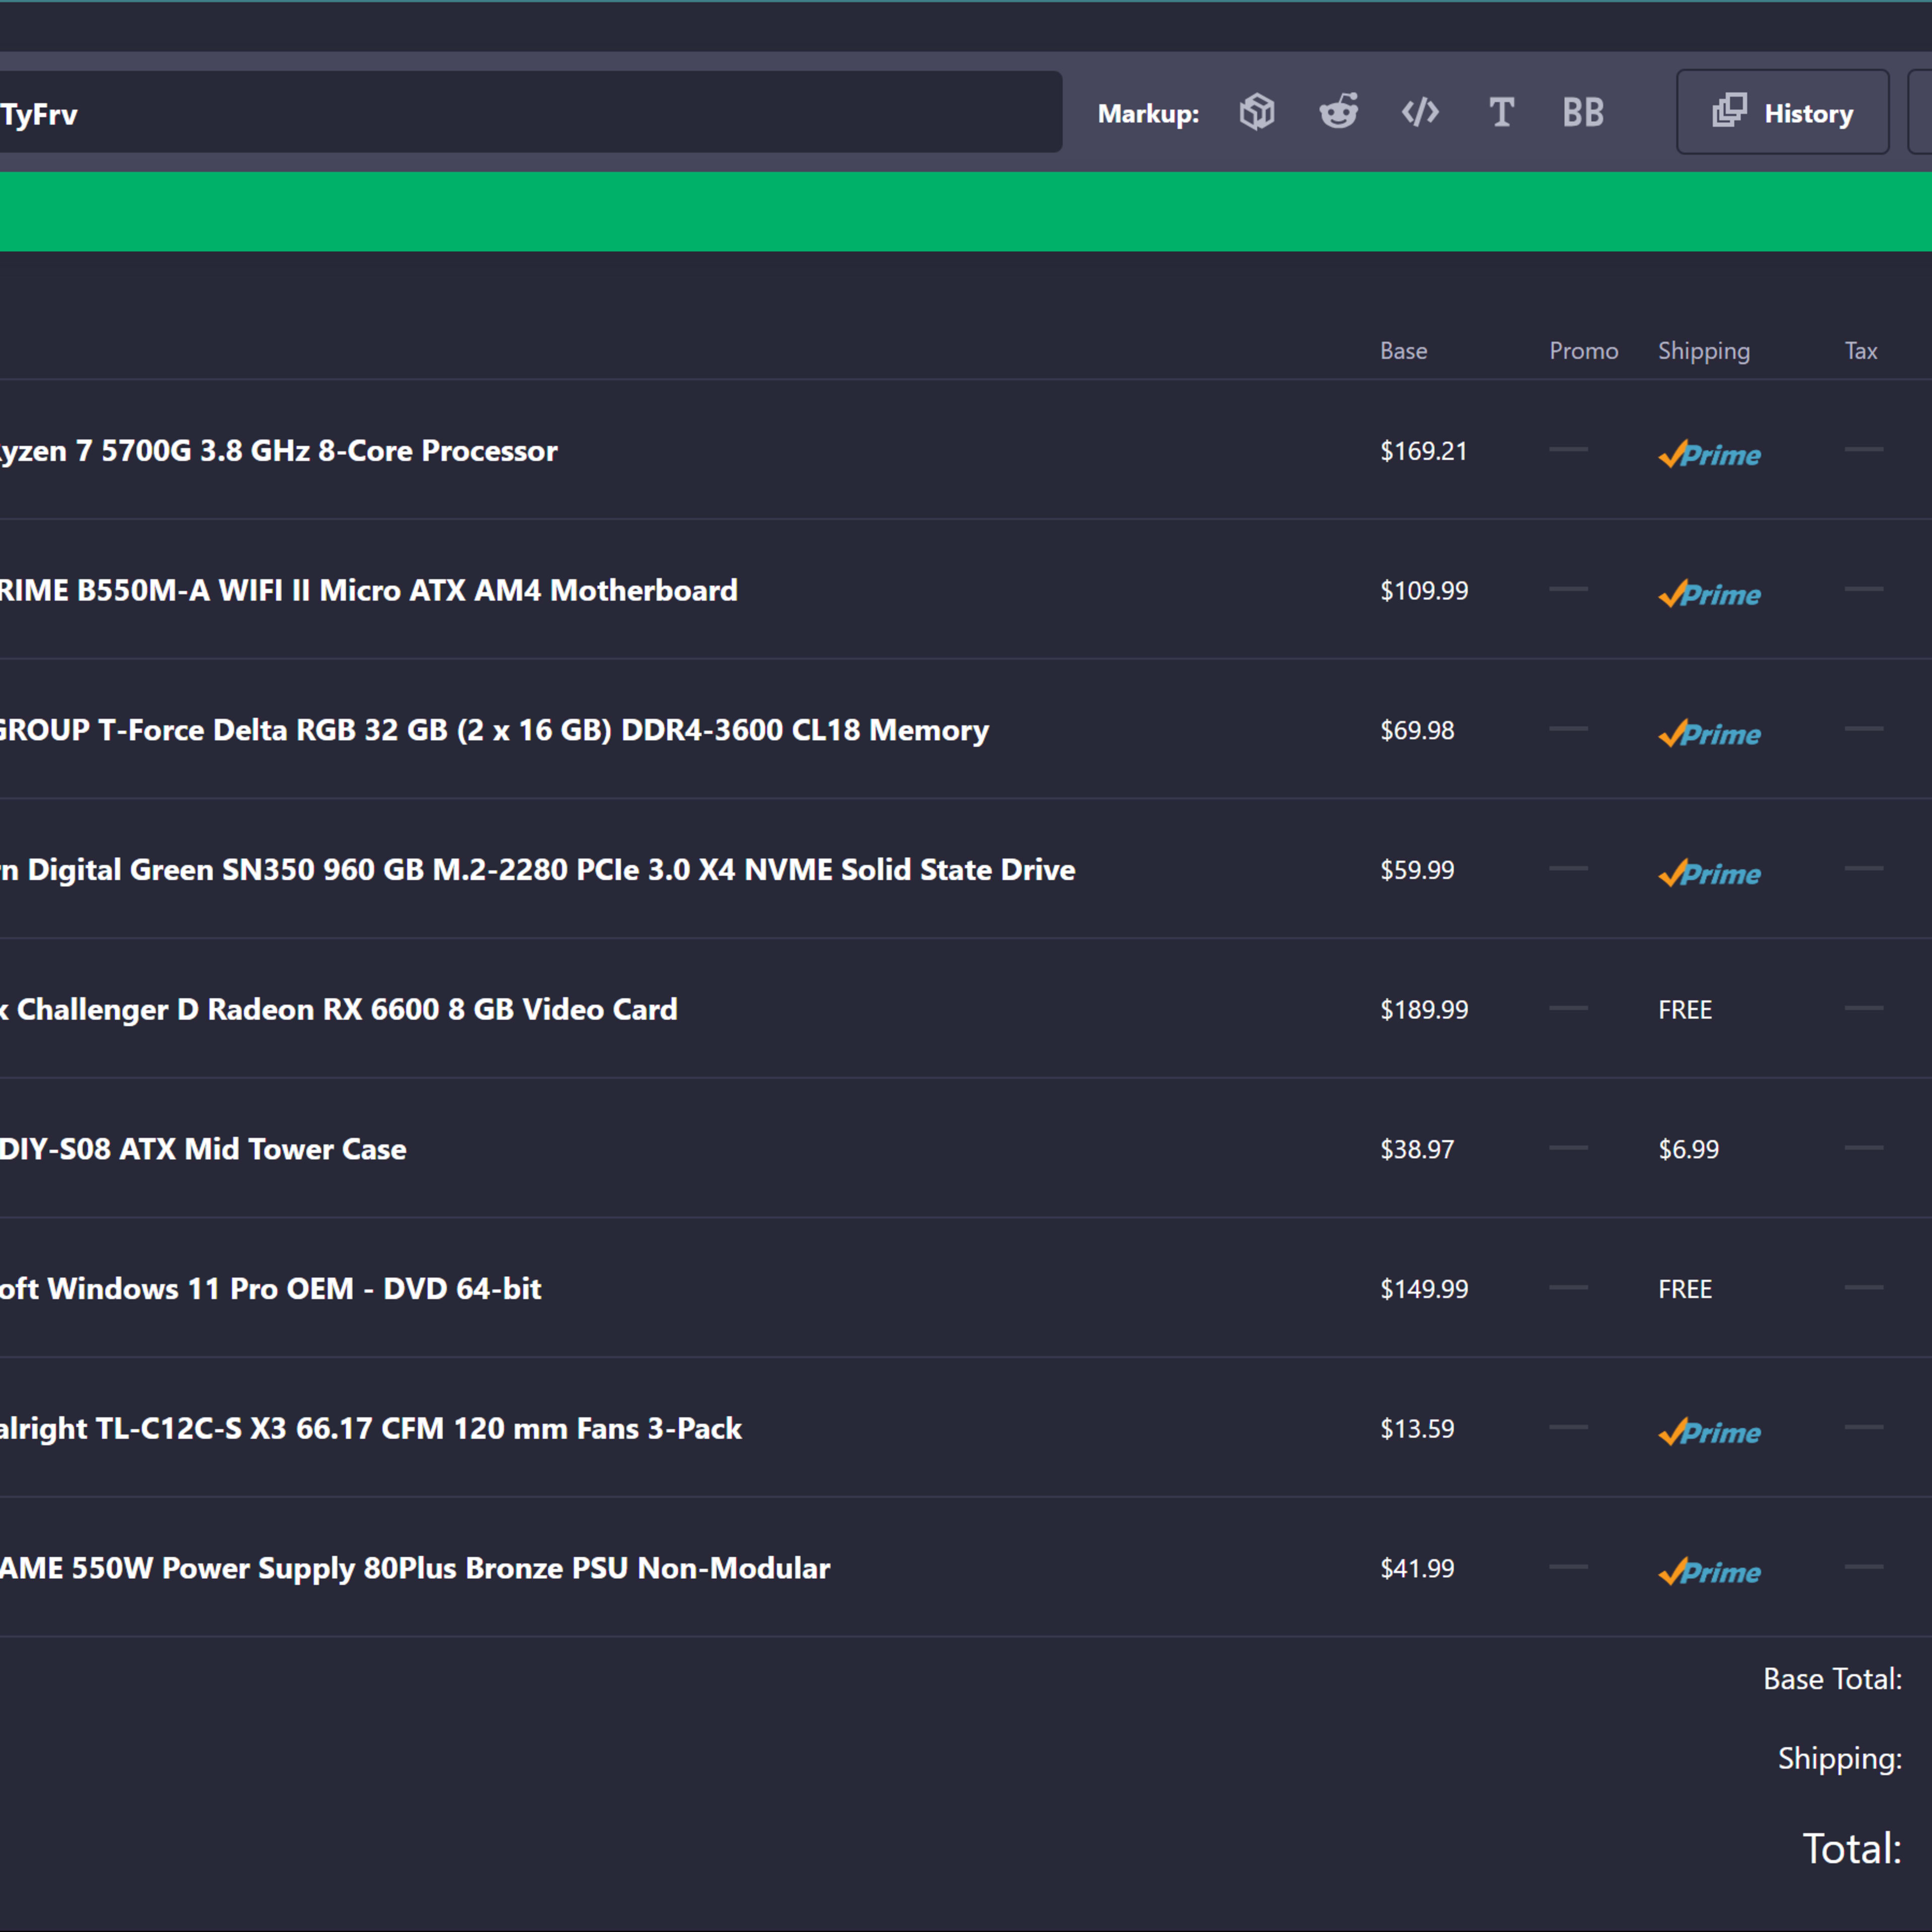Click the Tax column header
The height and width of the screenshot is (1932, 1932).
pyautogui.click(x=1861, y=351)
